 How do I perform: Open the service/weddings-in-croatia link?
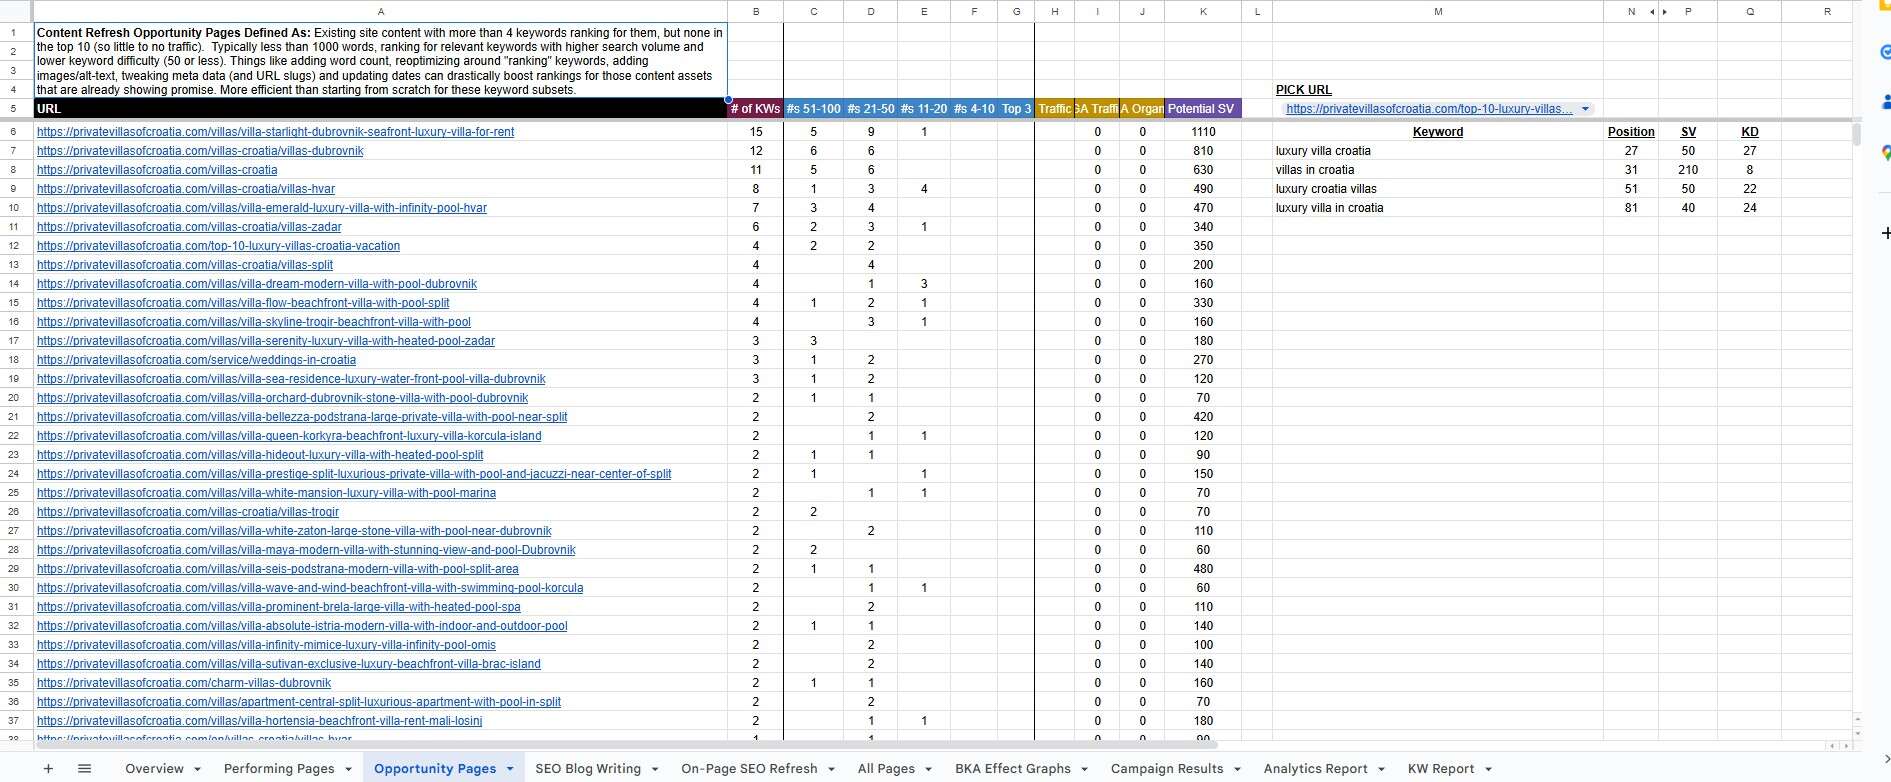click(196, 360)
